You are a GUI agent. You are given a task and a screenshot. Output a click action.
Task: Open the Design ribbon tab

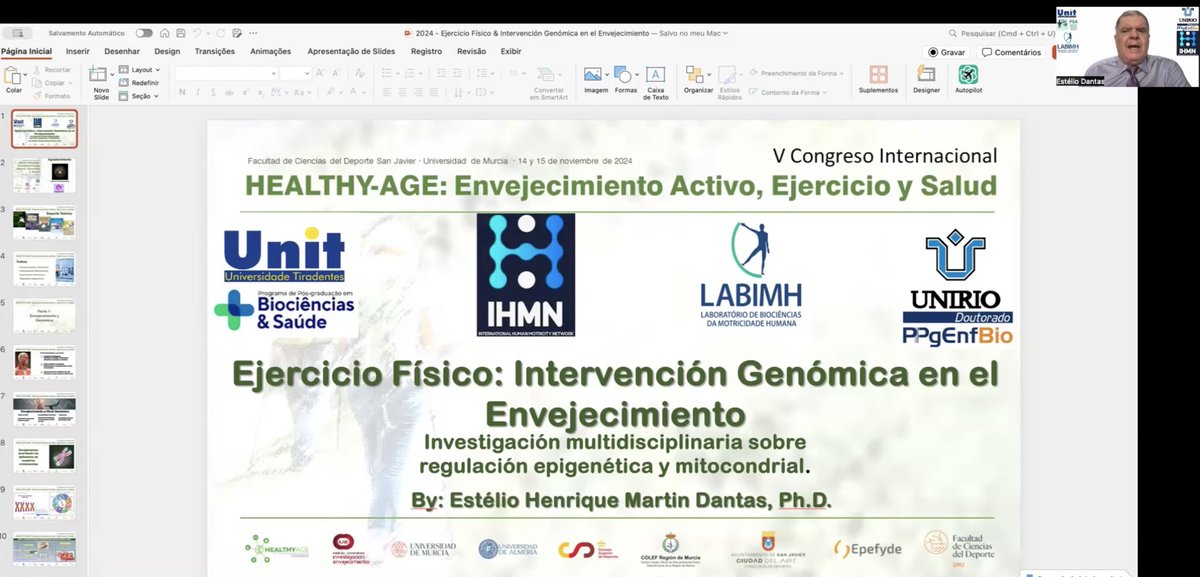(x=167, y=51)
